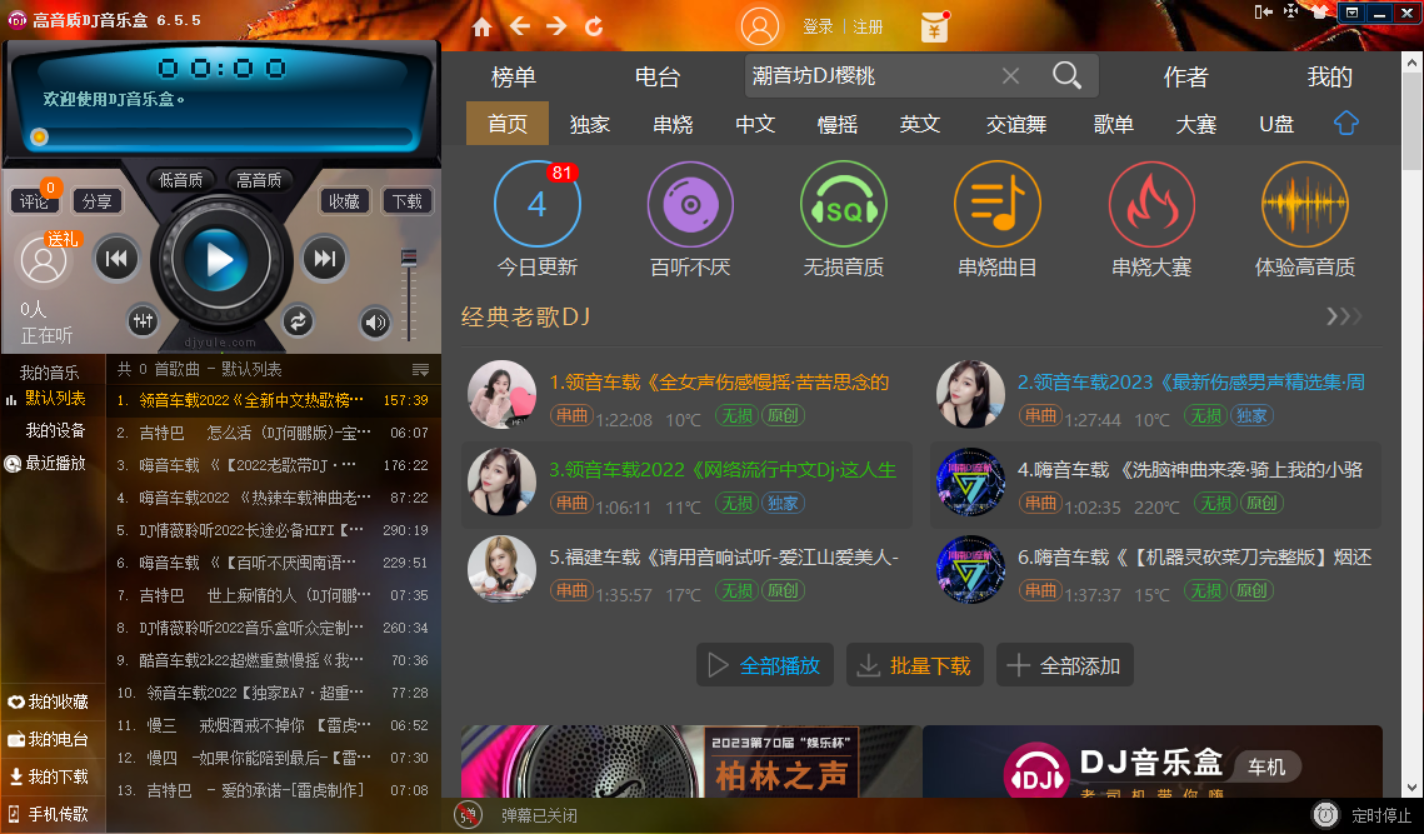Open the 评论 comments button
Screen dimensions: 1424x834
point(34,201)
